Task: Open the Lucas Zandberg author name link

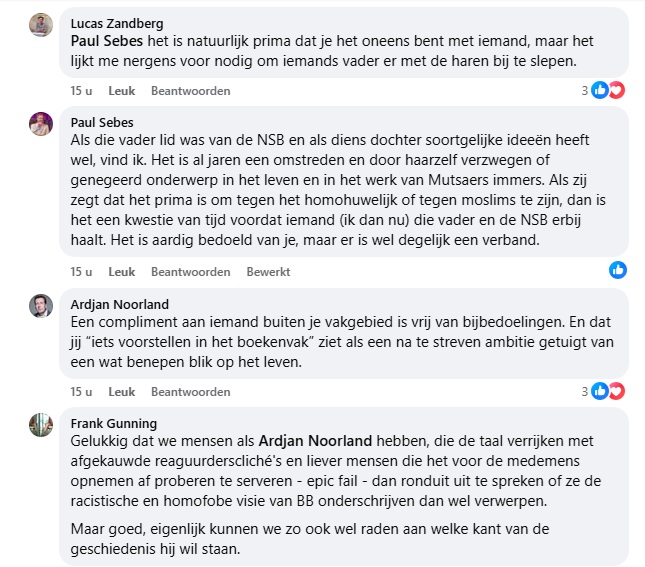Action: (x=117, y=23)
